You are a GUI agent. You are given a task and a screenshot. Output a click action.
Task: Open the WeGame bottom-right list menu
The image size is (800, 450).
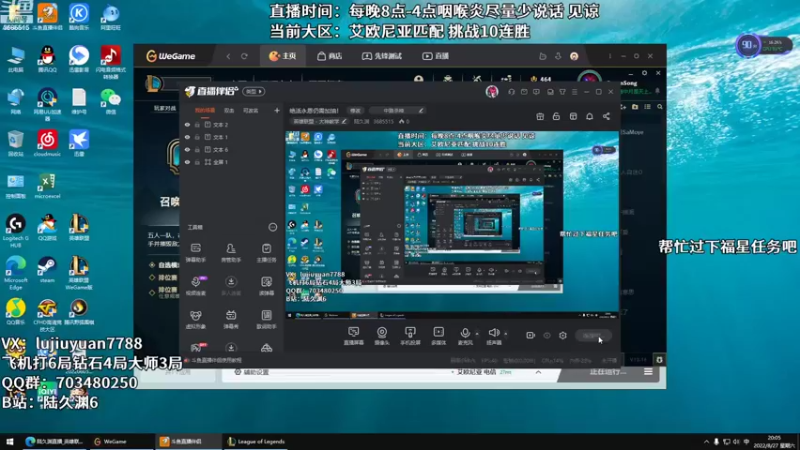click(x=648, y=372)
